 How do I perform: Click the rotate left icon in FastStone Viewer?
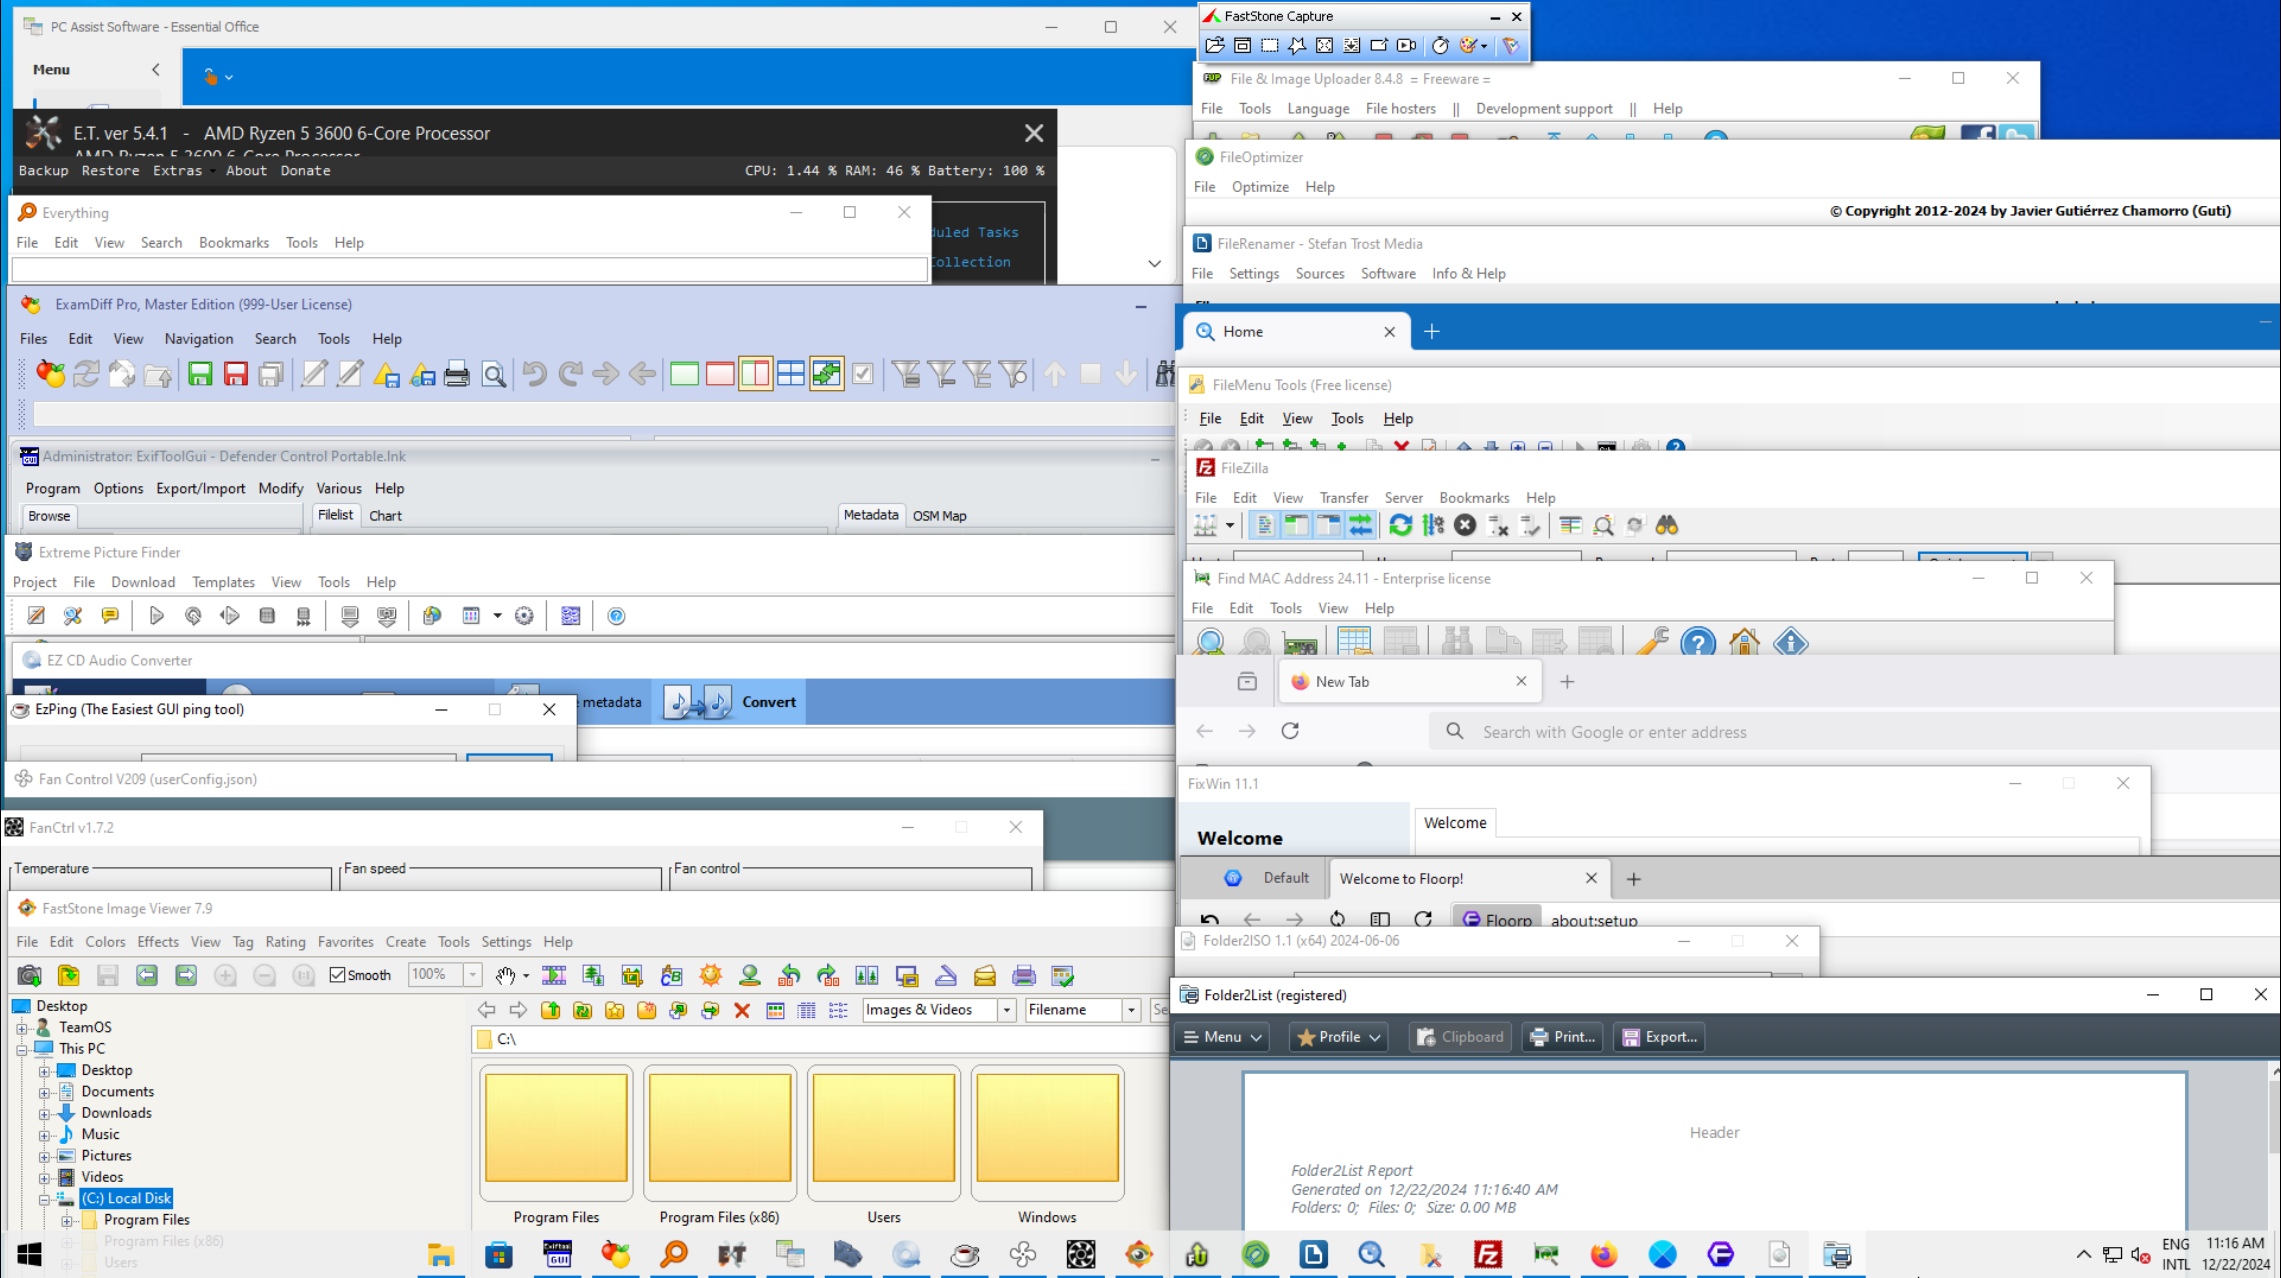click(789, 976)
